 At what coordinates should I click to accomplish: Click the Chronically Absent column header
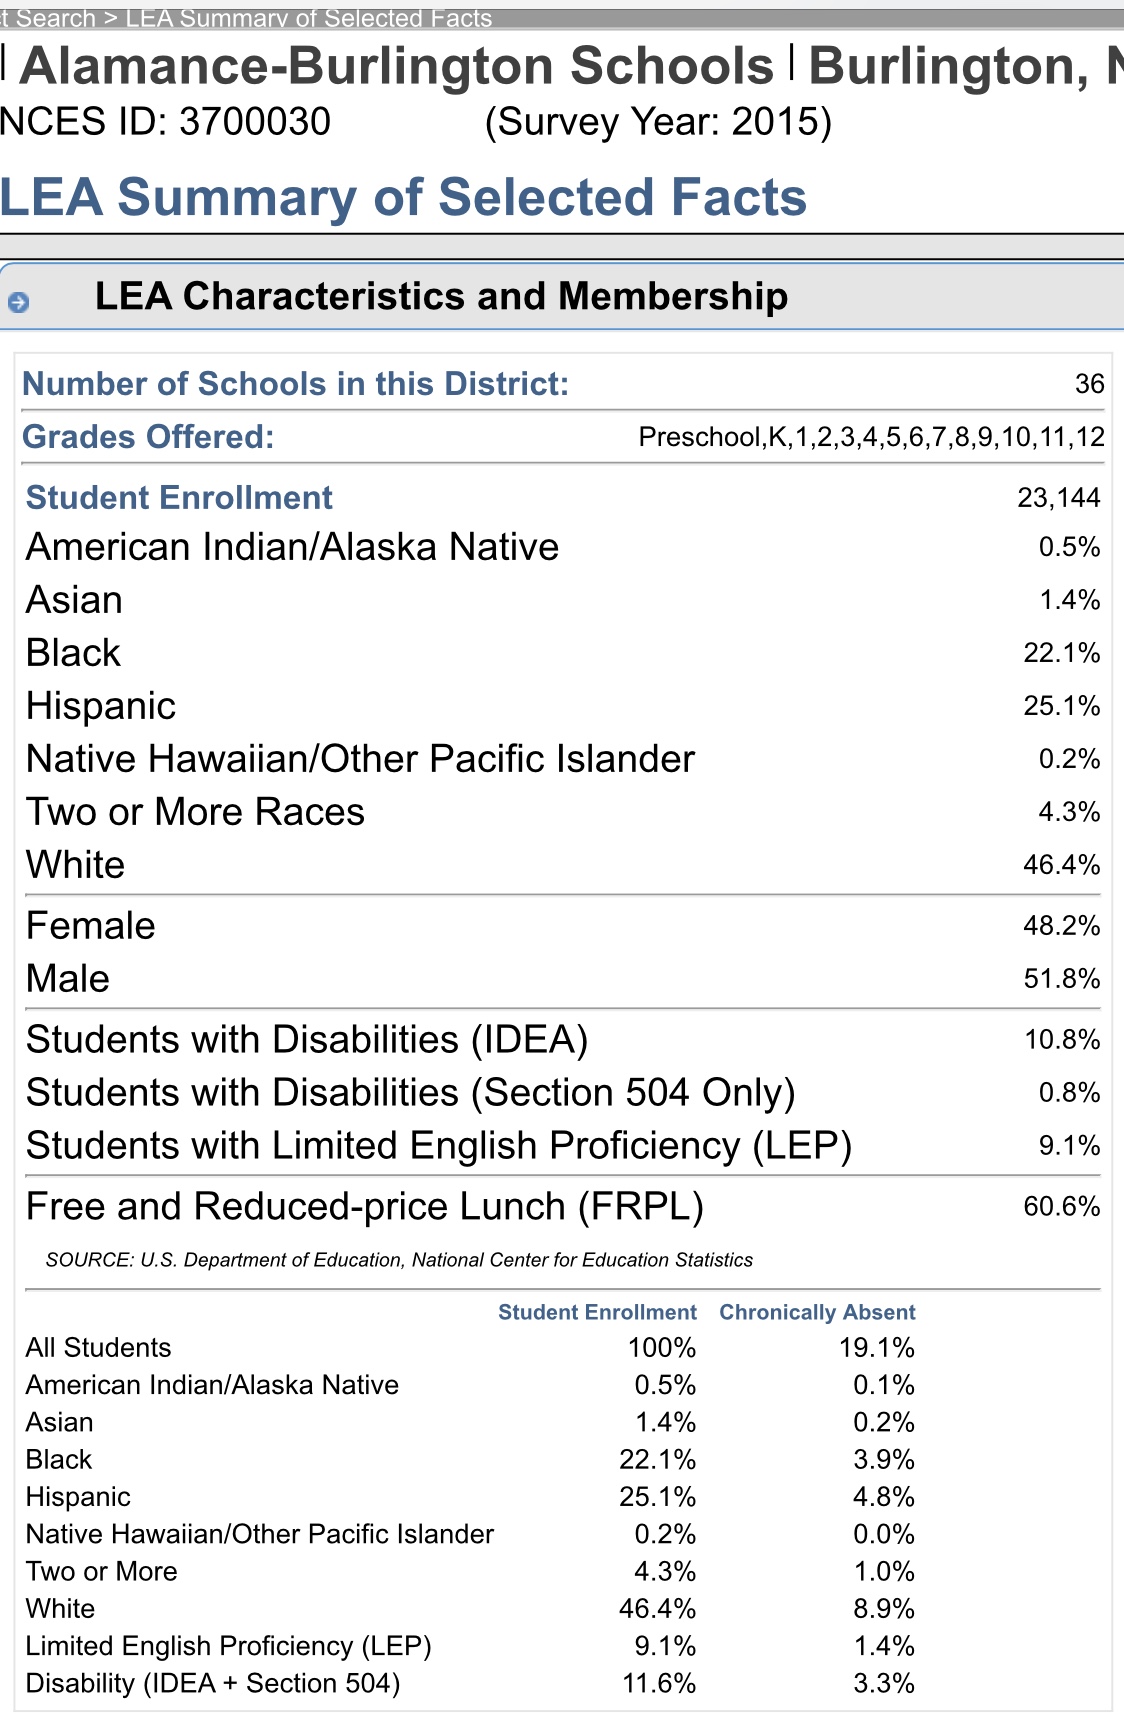coord(817,1312)
